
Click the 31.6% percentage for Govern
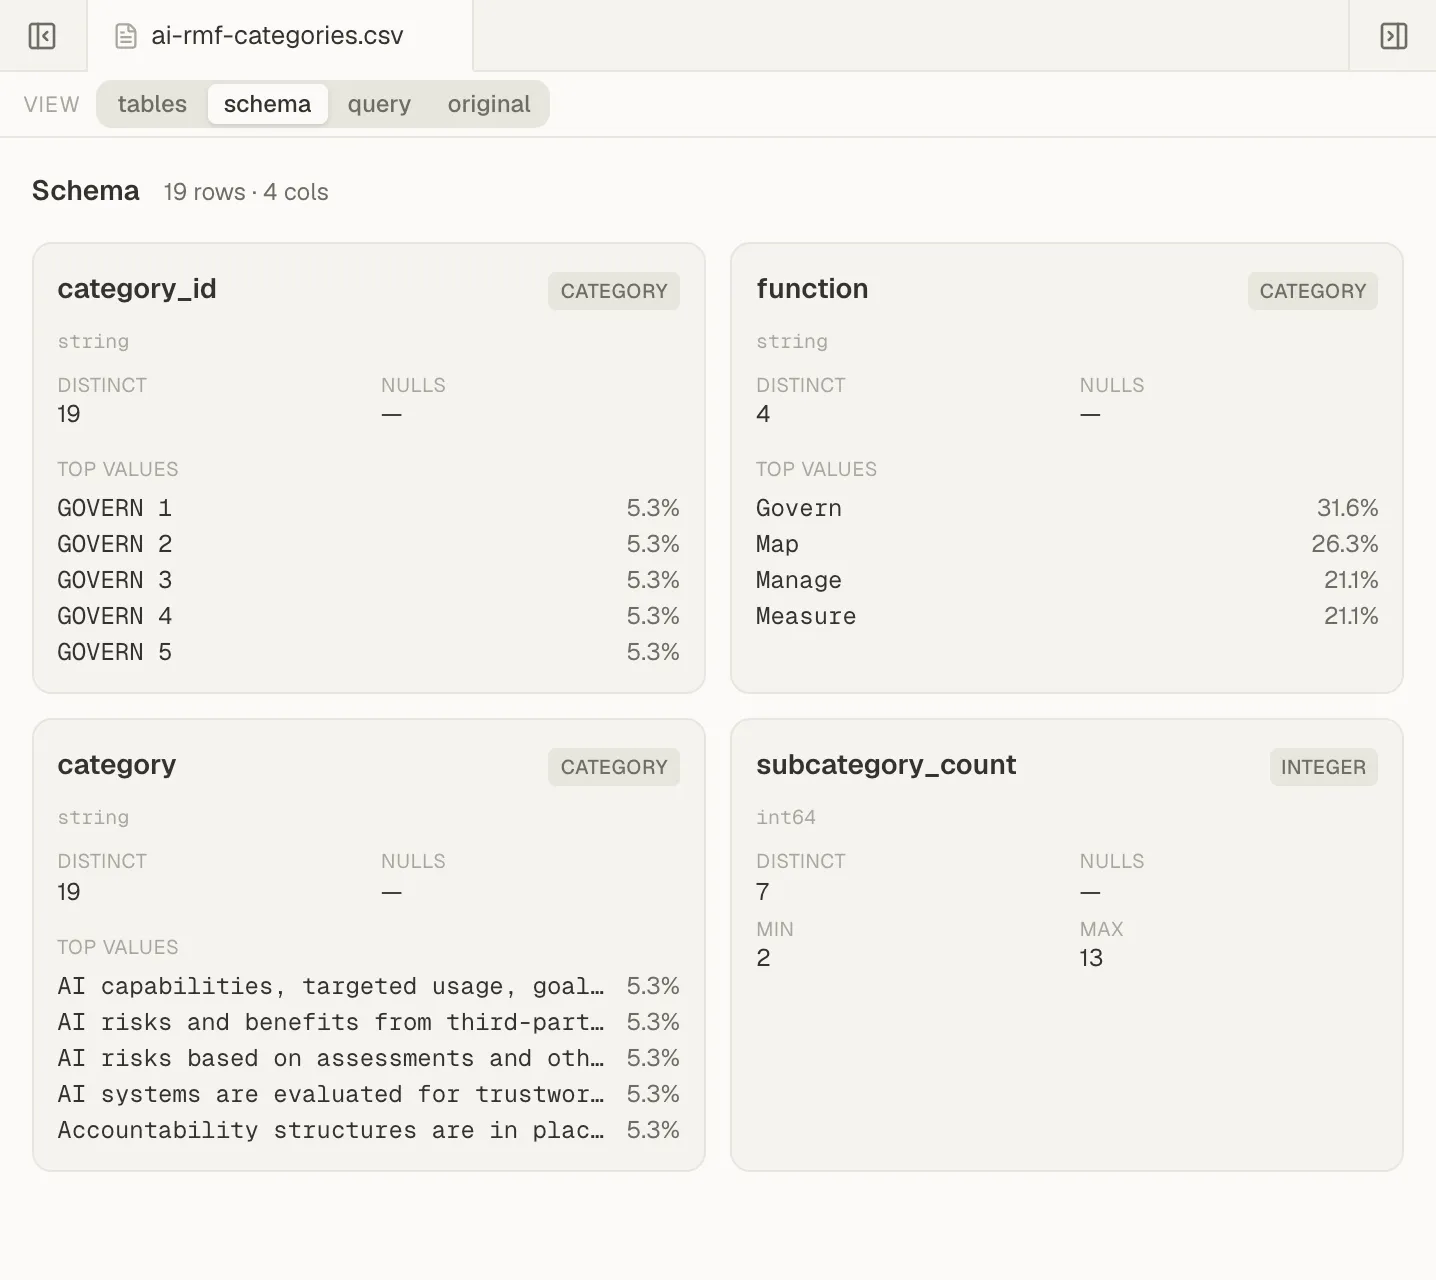(x=1347, y=508)
